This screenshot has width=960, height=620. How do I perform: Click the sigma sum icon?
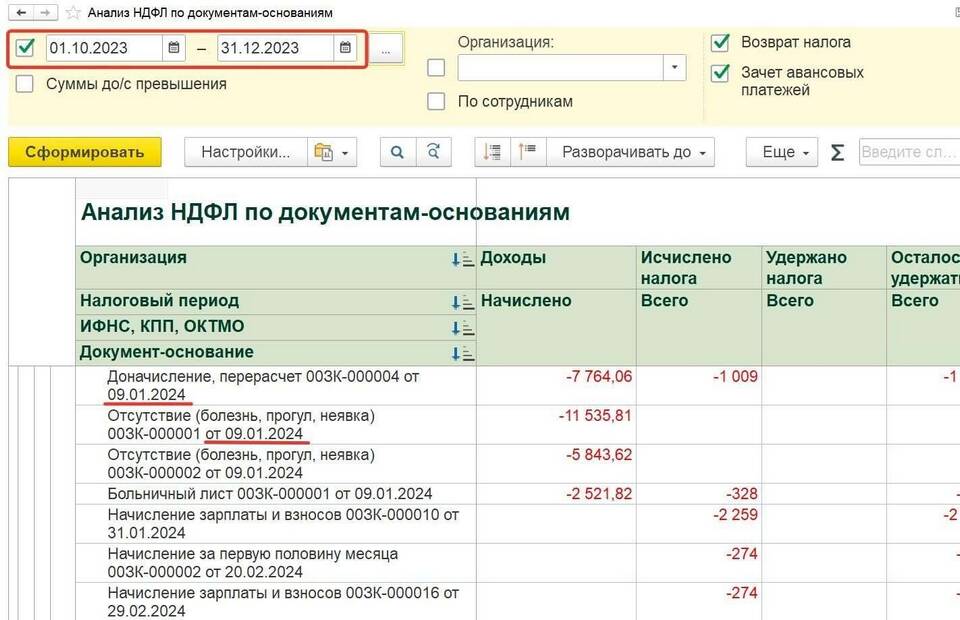837,152
